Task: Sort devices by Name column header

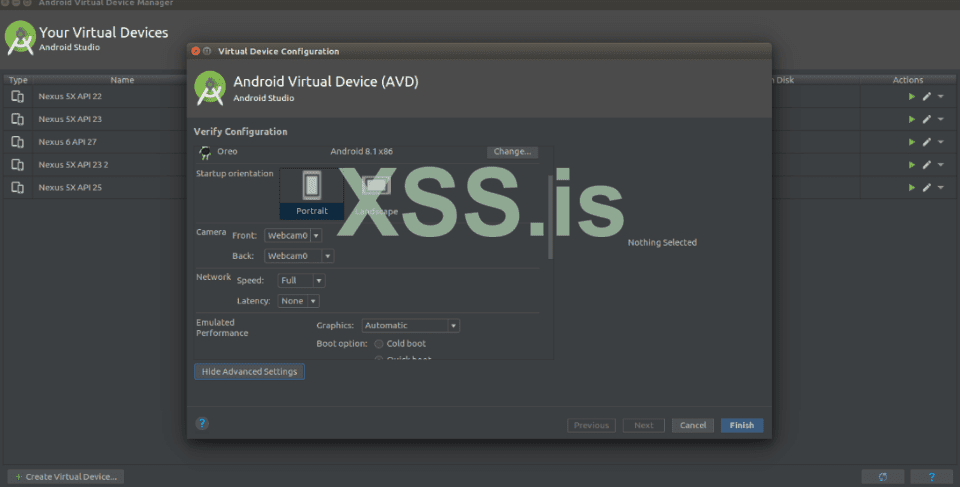Action: point(122,80)
